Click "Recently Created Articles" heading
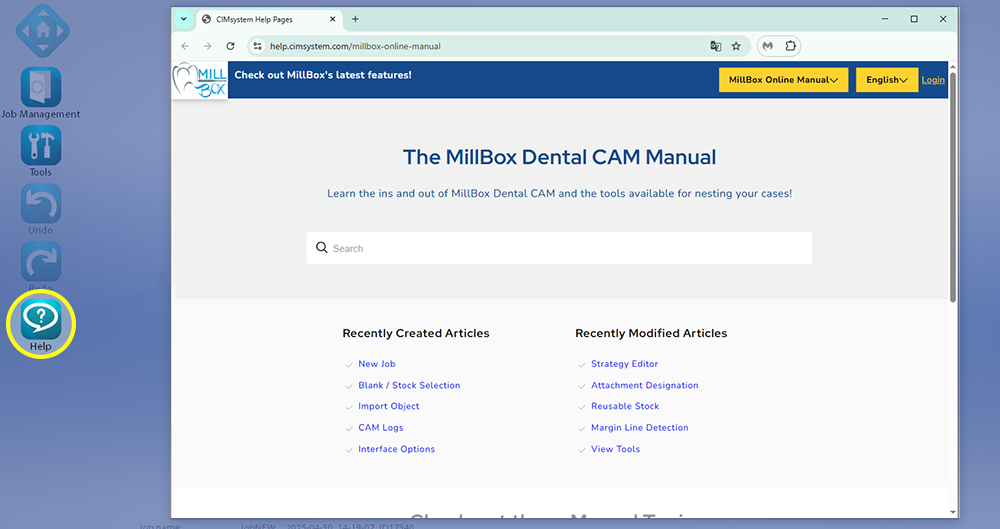 click(x=416, y=333)
